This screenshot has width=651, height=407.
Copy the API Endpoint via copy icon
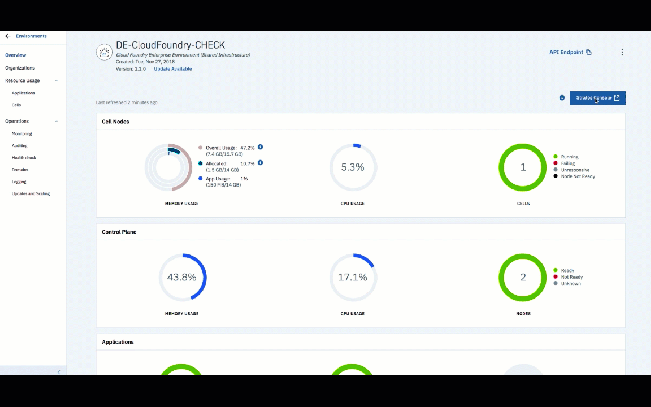click(589, 52)
